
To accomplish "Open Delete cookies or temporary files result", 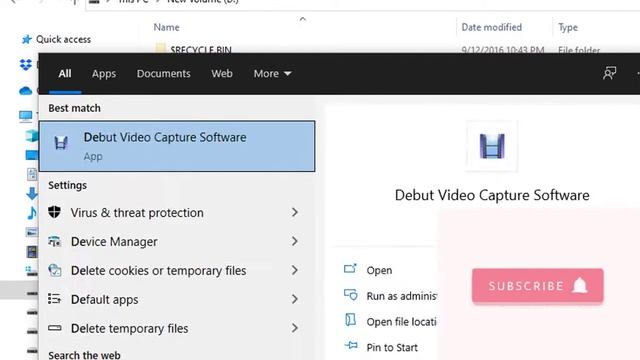I will coord(177,271).
